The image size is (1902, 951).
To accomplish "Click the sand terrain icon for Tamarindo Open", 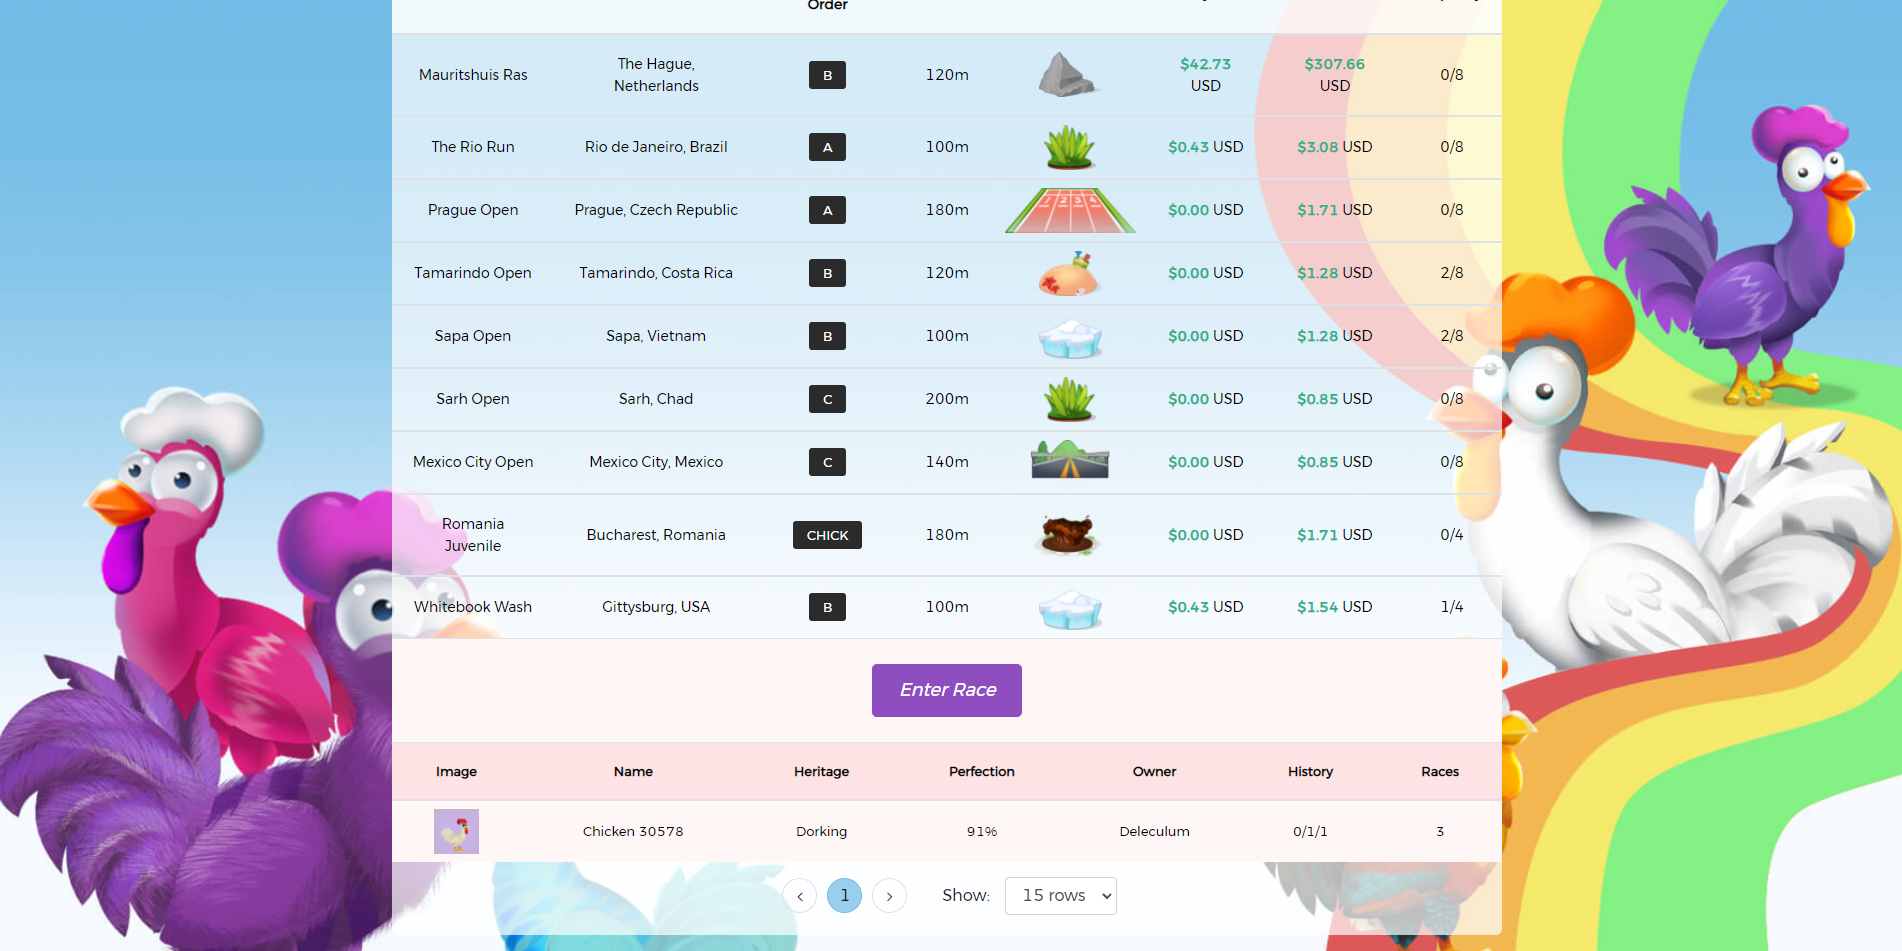I will (1069, 273).
